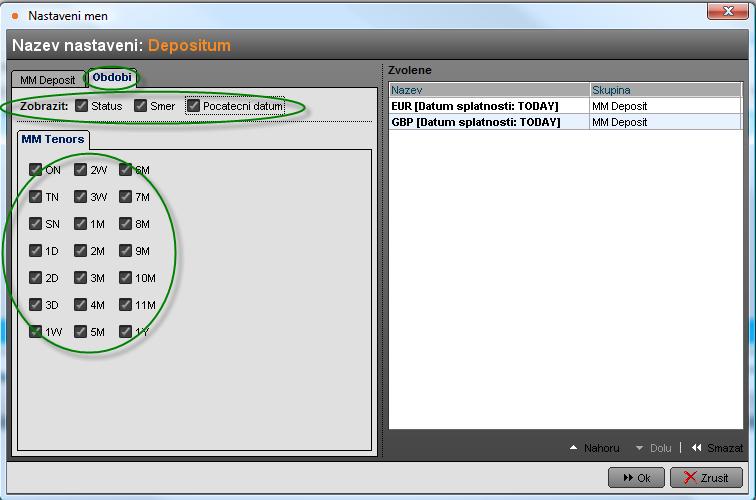This screenshot has height=500, width=756.
Task: Sort by the Nazev column header
Action: click(489, 90)
